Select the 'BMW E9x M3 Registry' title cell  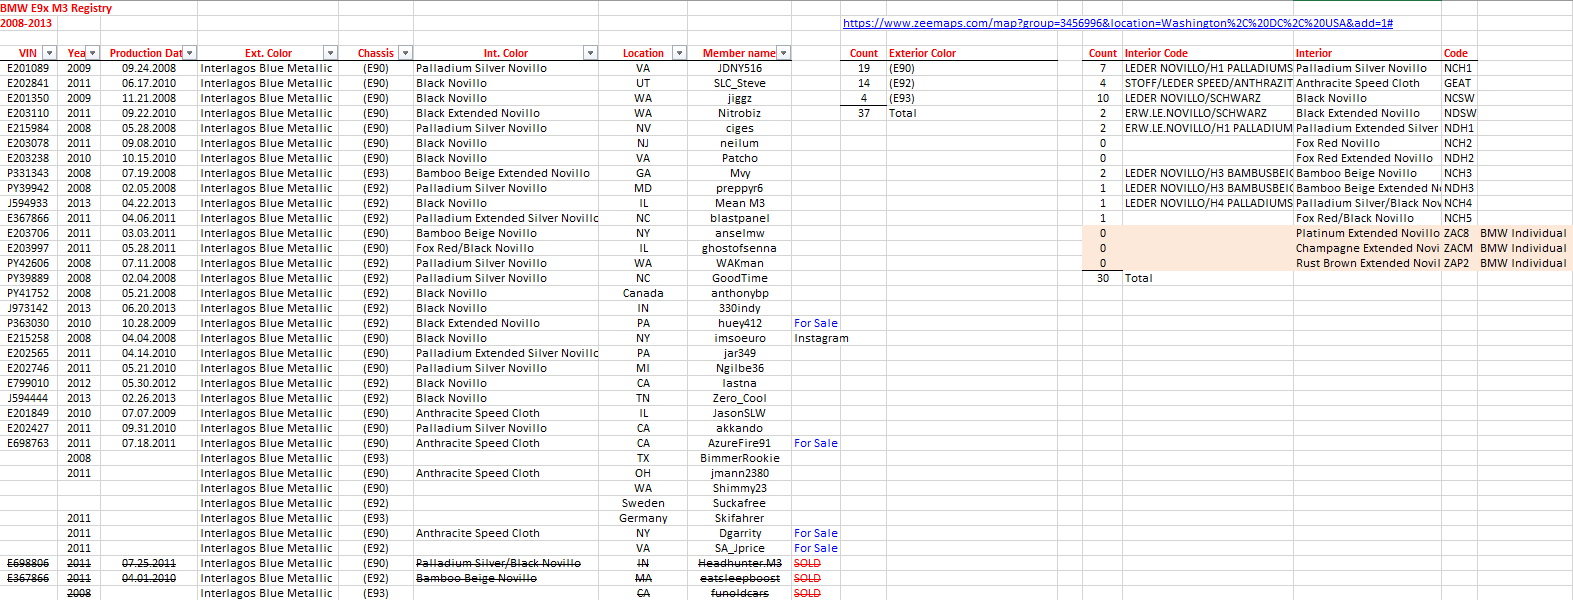(56, 8)
